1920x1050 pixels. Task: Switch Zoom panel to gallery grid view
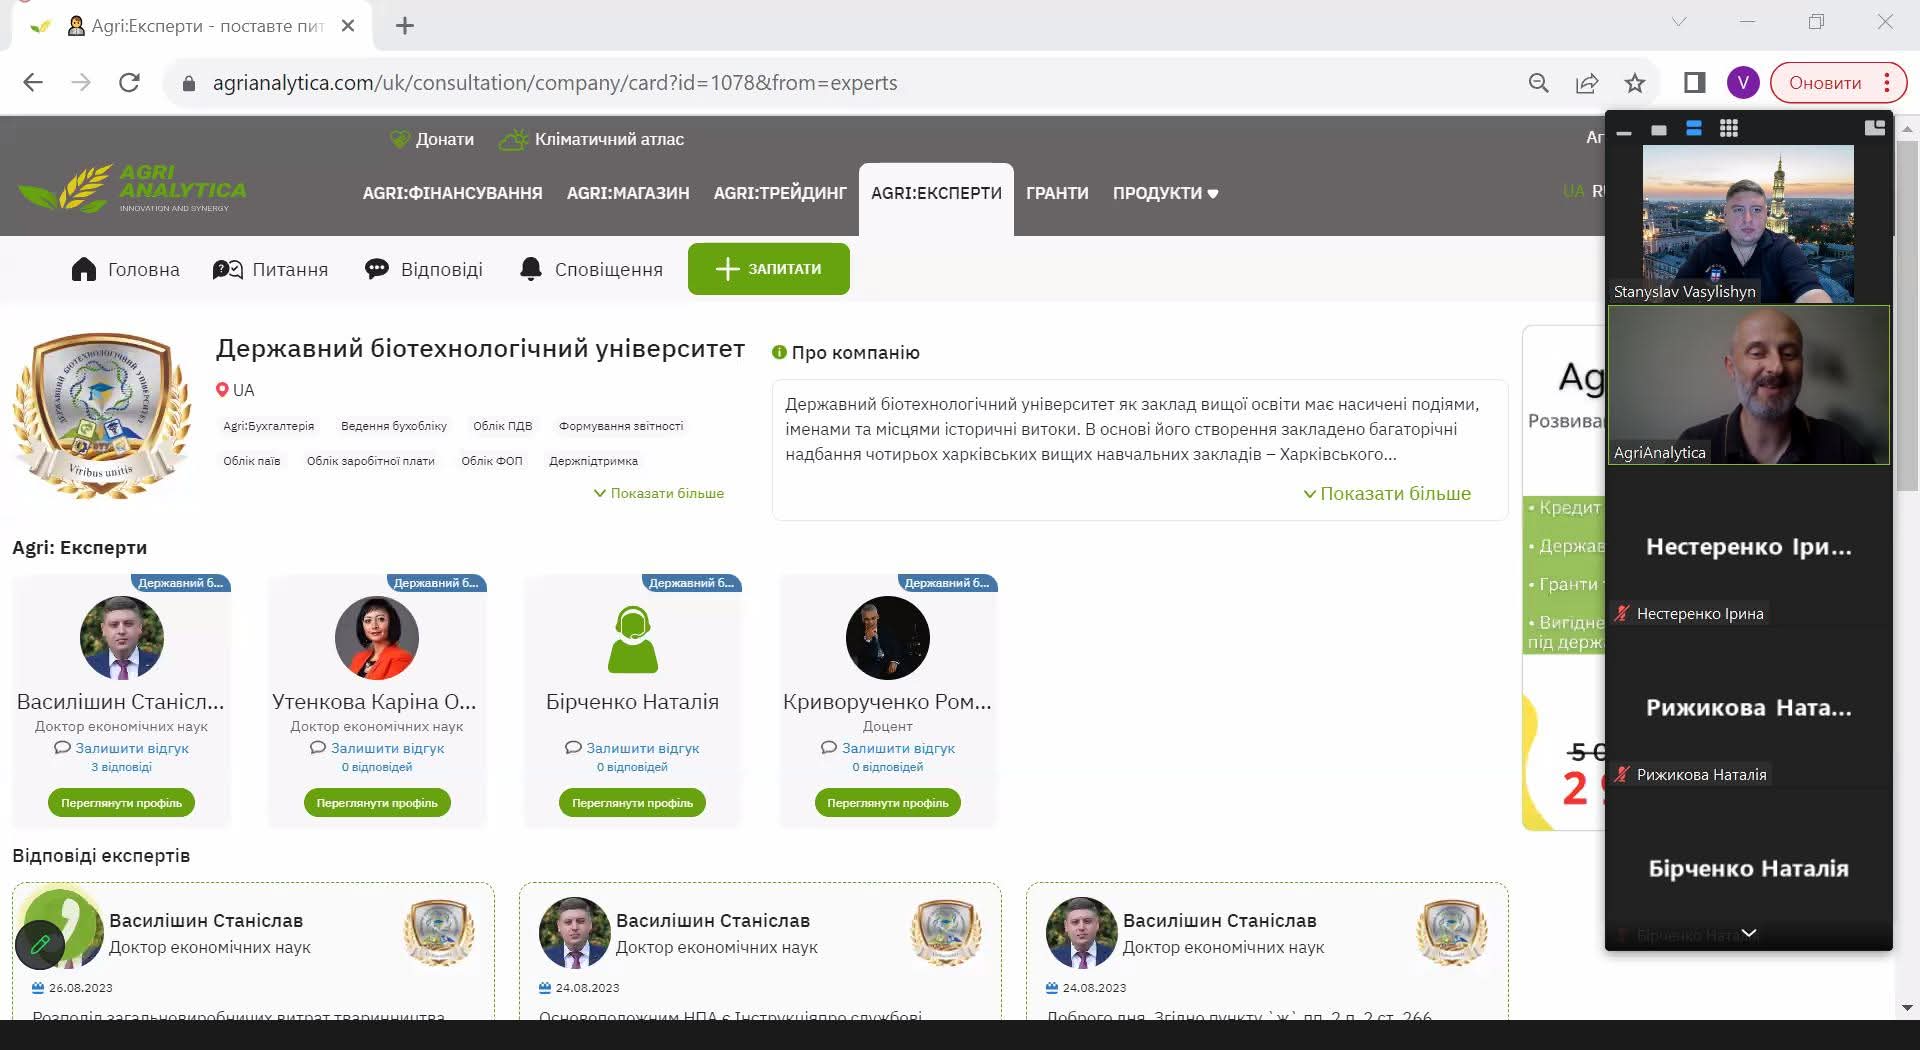click(x=1728, y=128)
